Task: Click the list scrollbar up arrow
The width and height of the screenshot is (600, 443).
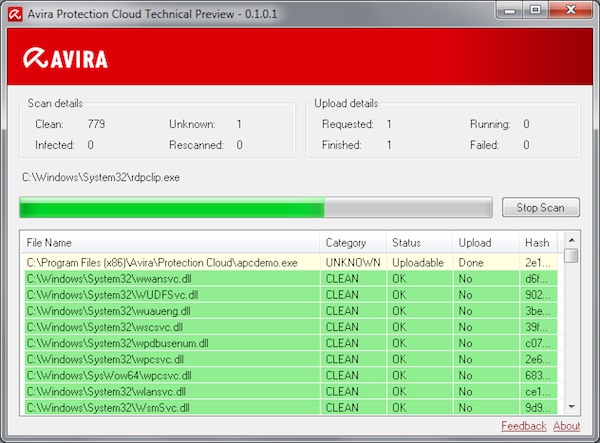Action: pyautogui.click(x=572, y=240)
